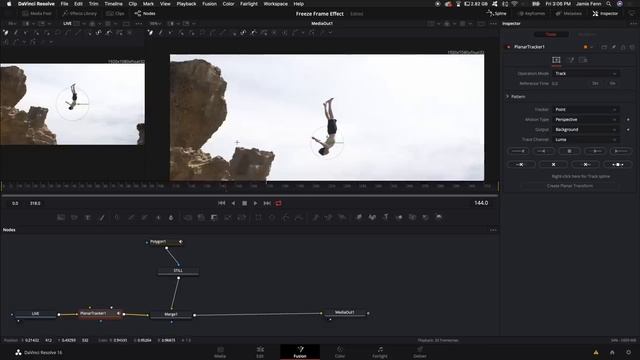
Task: Switch to the Edit page
Action: click(260, 352)
